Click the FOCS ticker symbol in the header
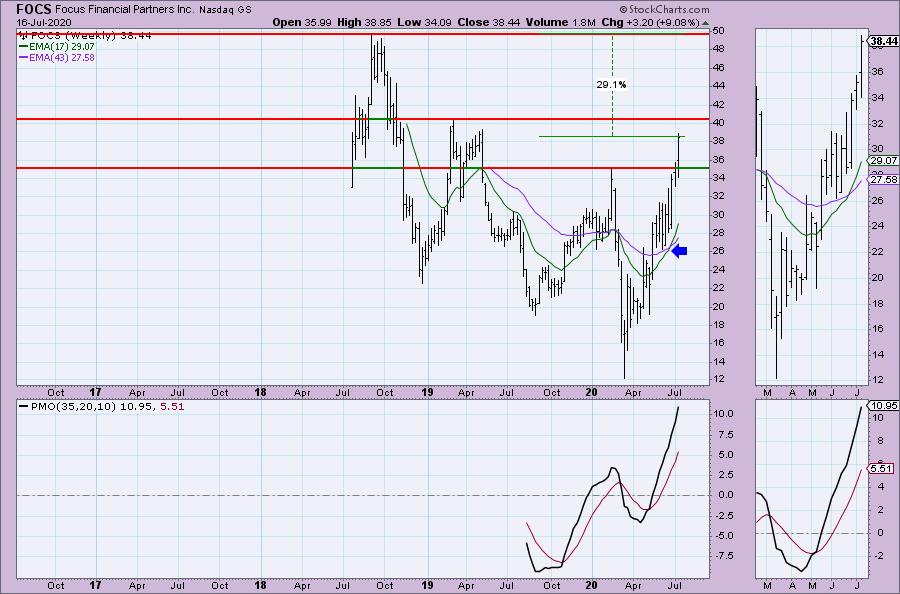This screenshot has width=900, height=594. (x=34, y=9)
